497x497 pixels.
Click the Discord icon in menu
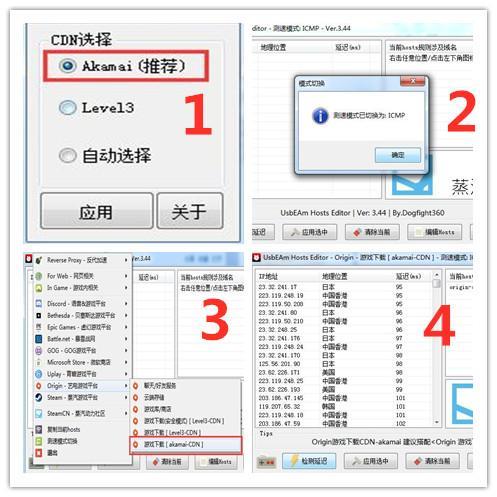pyautogui.click(x=39, y=303)
